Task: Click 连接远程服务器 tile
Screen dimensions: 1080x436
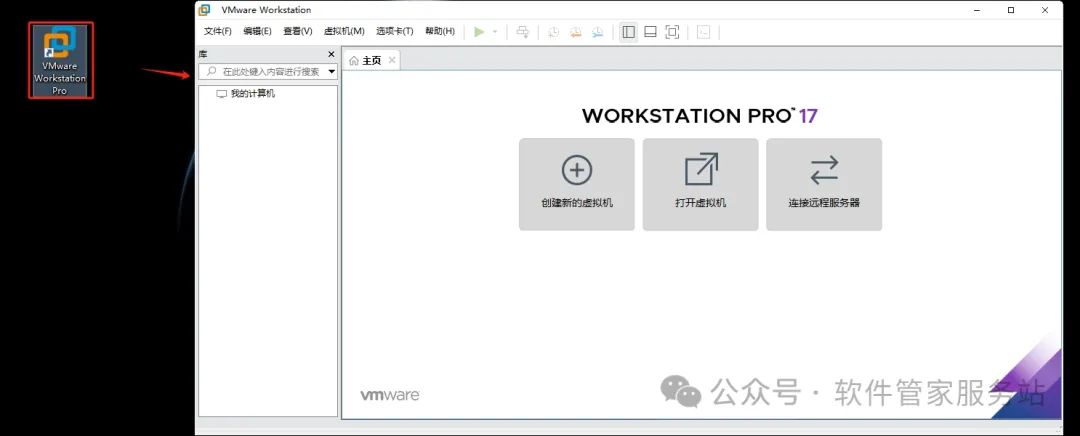Action: [824, 184]
